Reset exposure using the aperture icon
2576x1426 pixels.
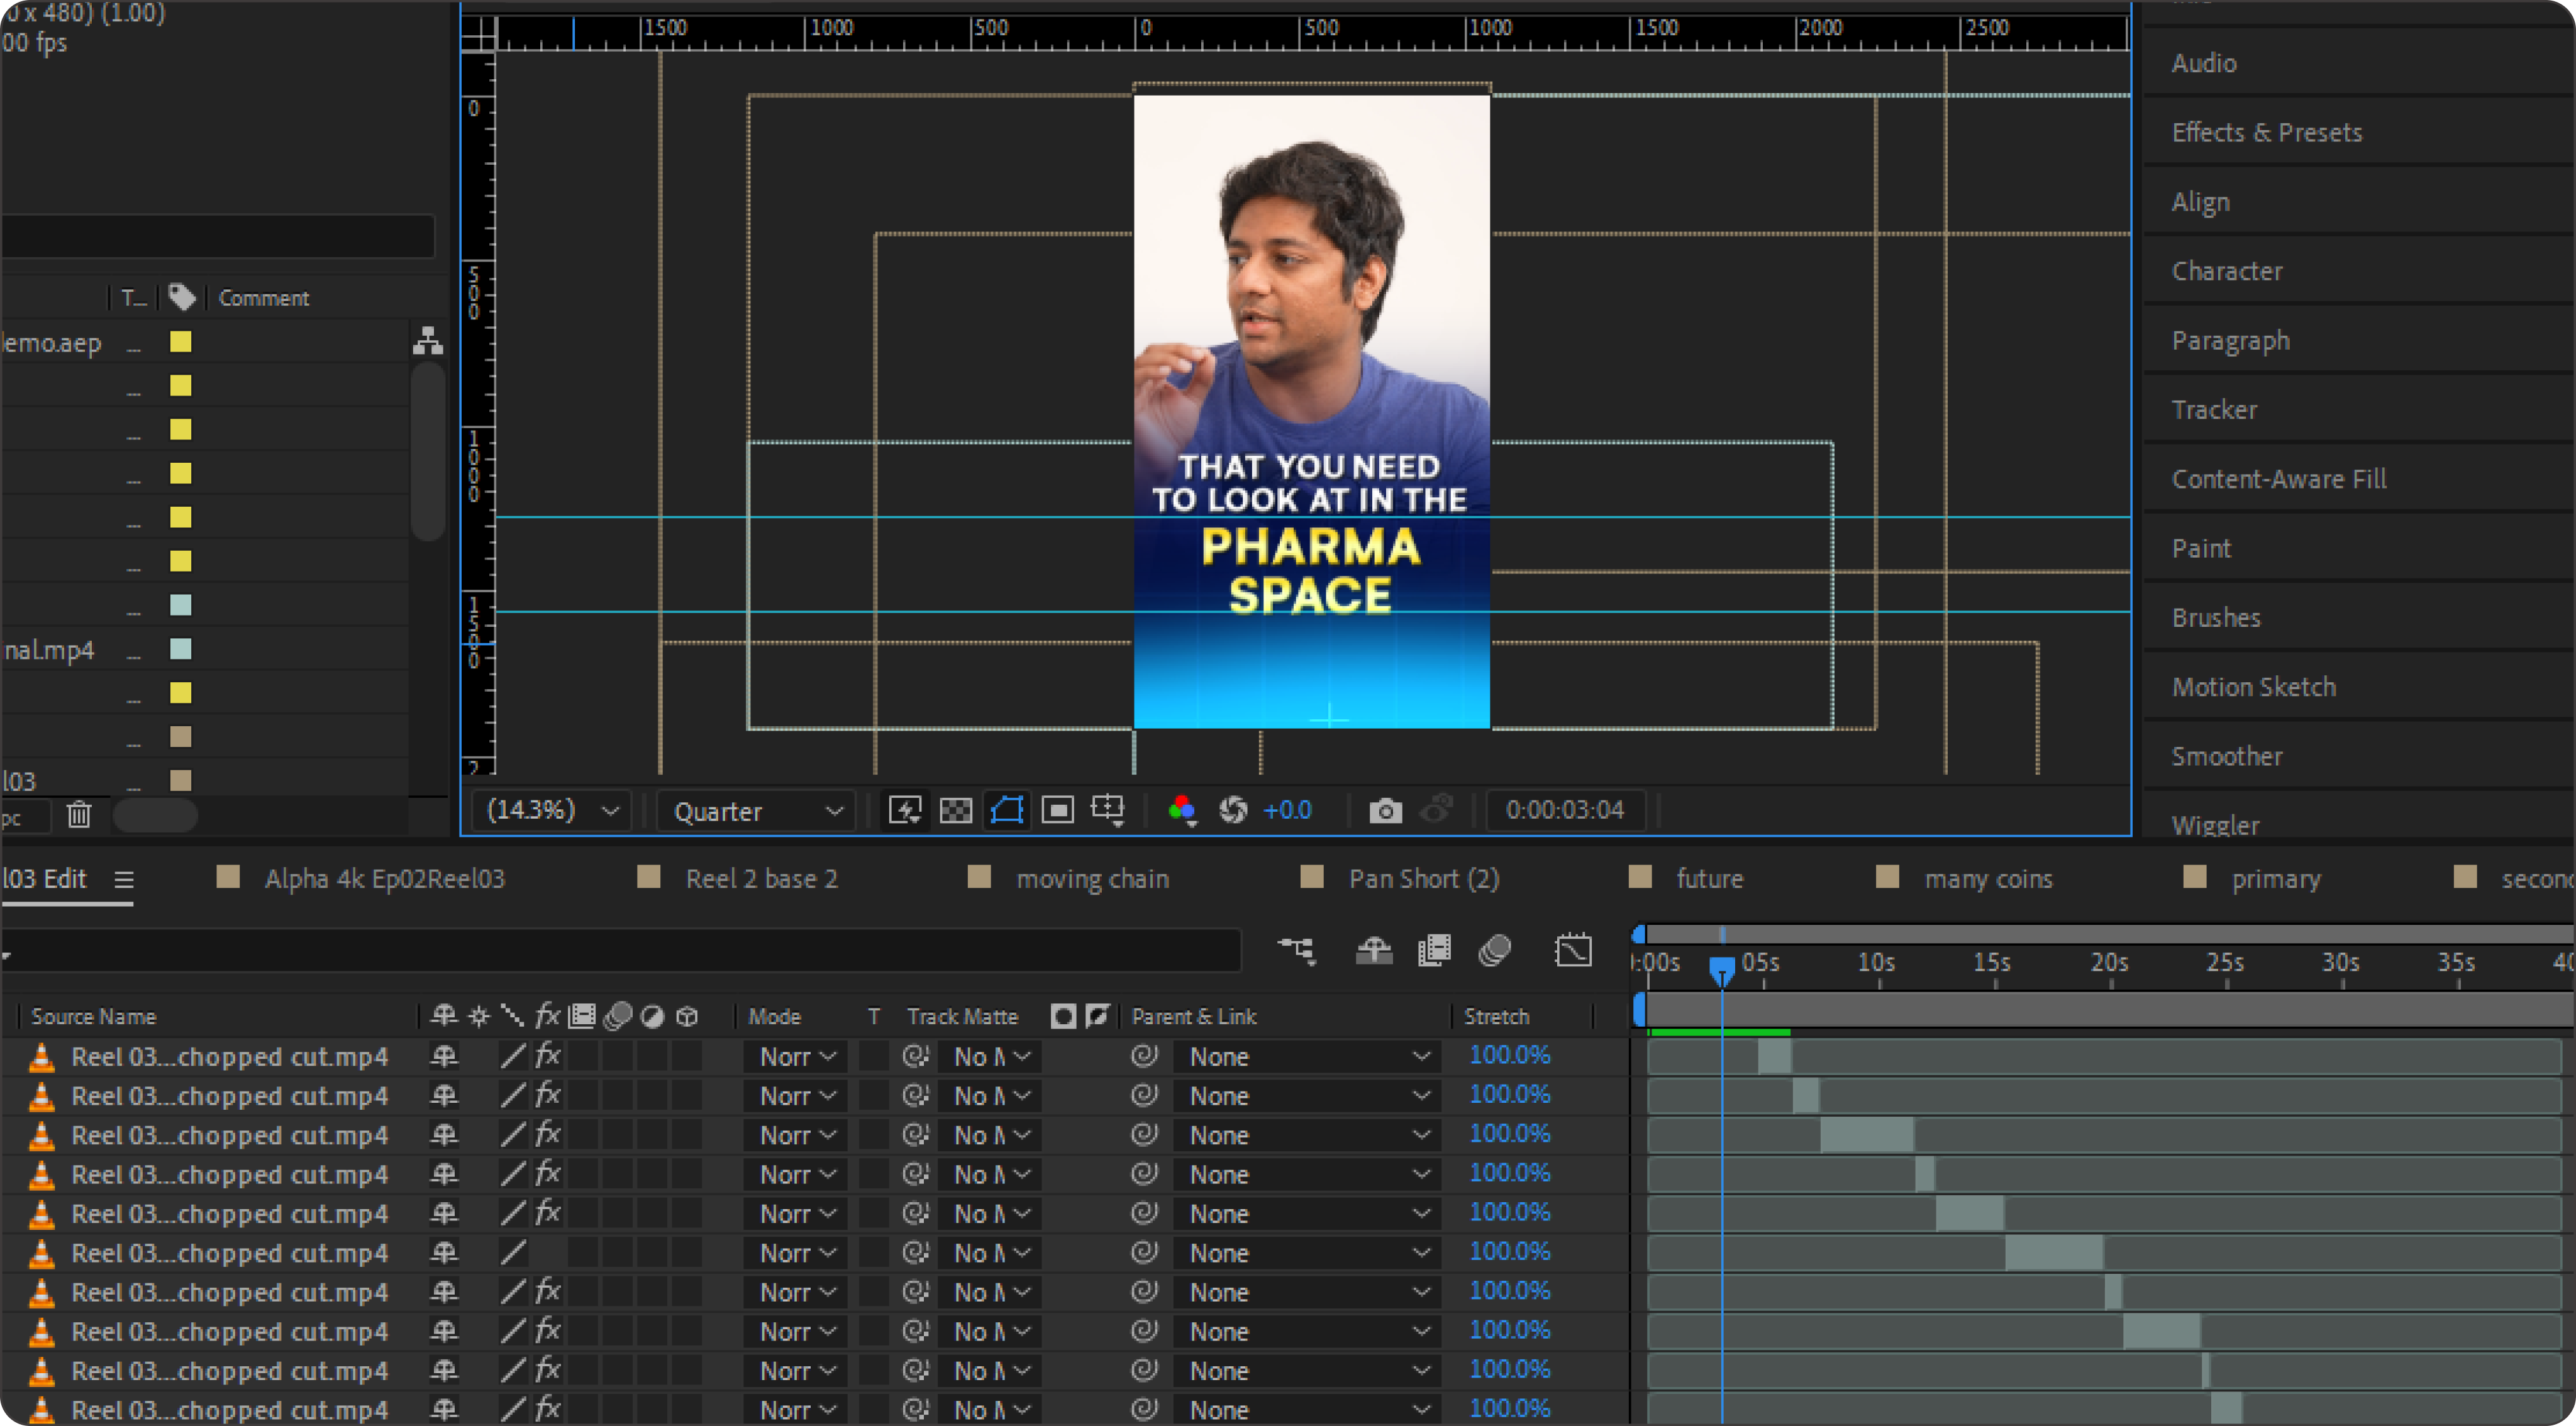coord(1233,810)
